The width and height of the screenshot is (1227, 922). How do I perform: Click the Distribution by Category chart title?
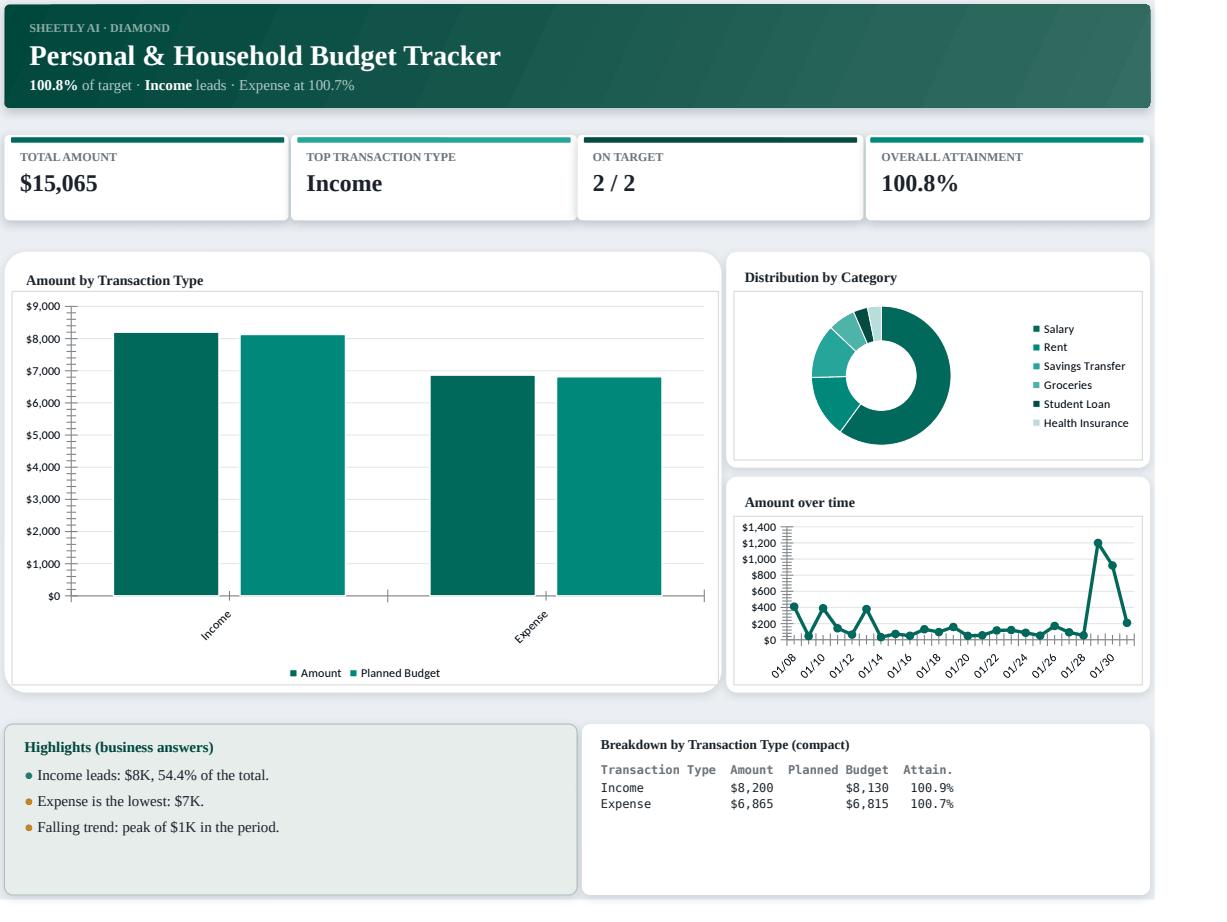(821, 278)
